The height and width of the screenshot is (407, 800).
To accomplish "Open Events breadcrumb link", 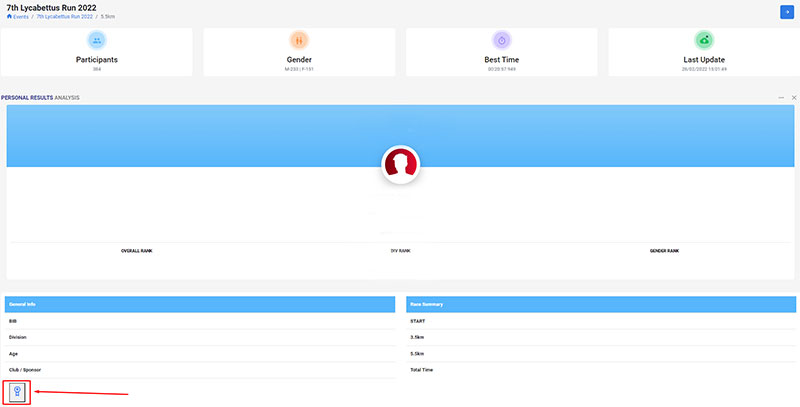I will pyautogui.click(x=21, y=17).
